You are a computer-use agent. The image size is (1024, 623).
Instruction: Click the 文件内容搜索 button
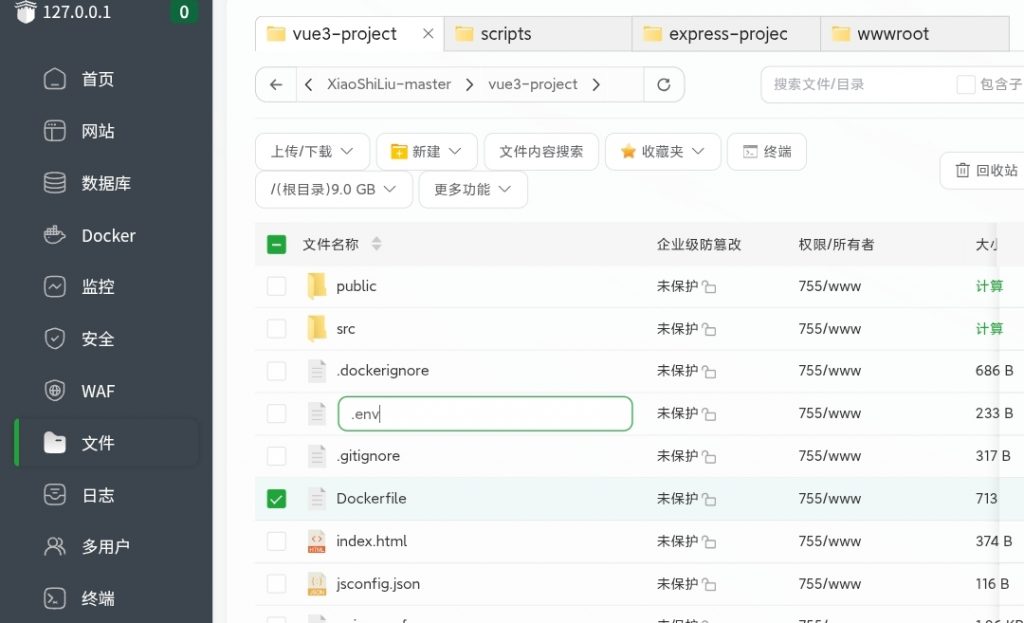(541, 152)
